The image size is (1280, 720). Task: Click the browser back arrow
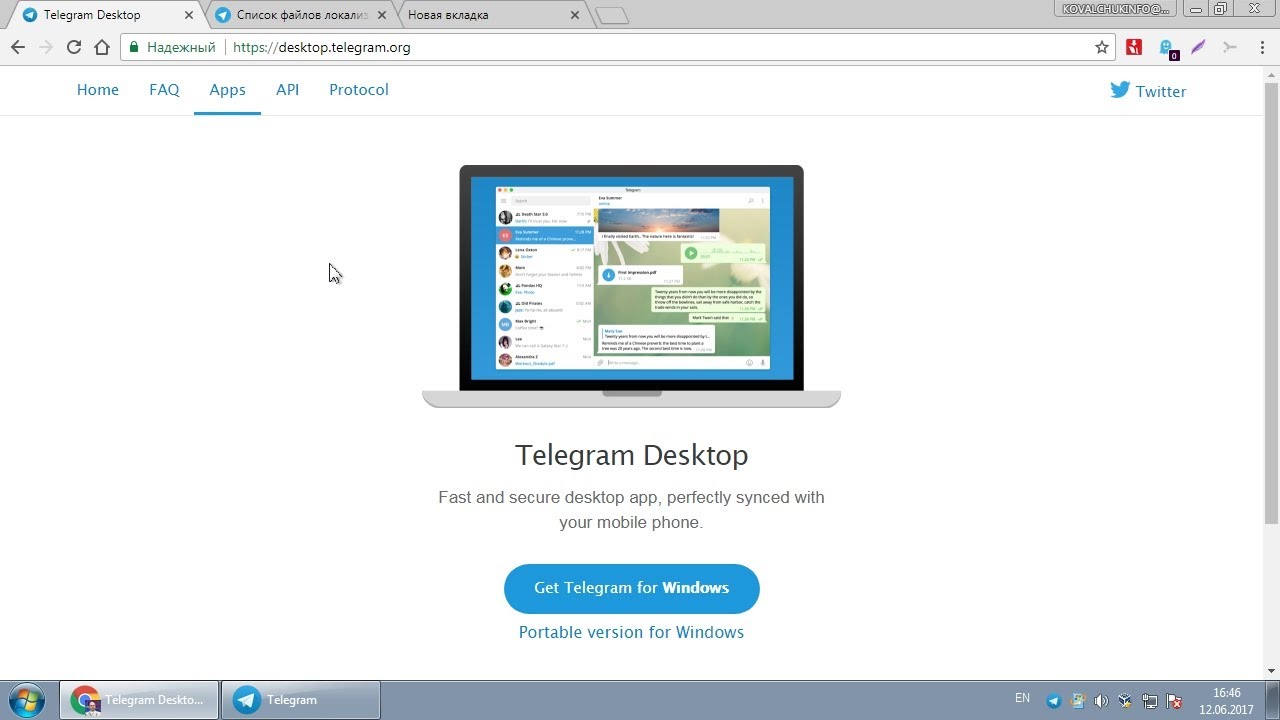[x=17, y=47]
